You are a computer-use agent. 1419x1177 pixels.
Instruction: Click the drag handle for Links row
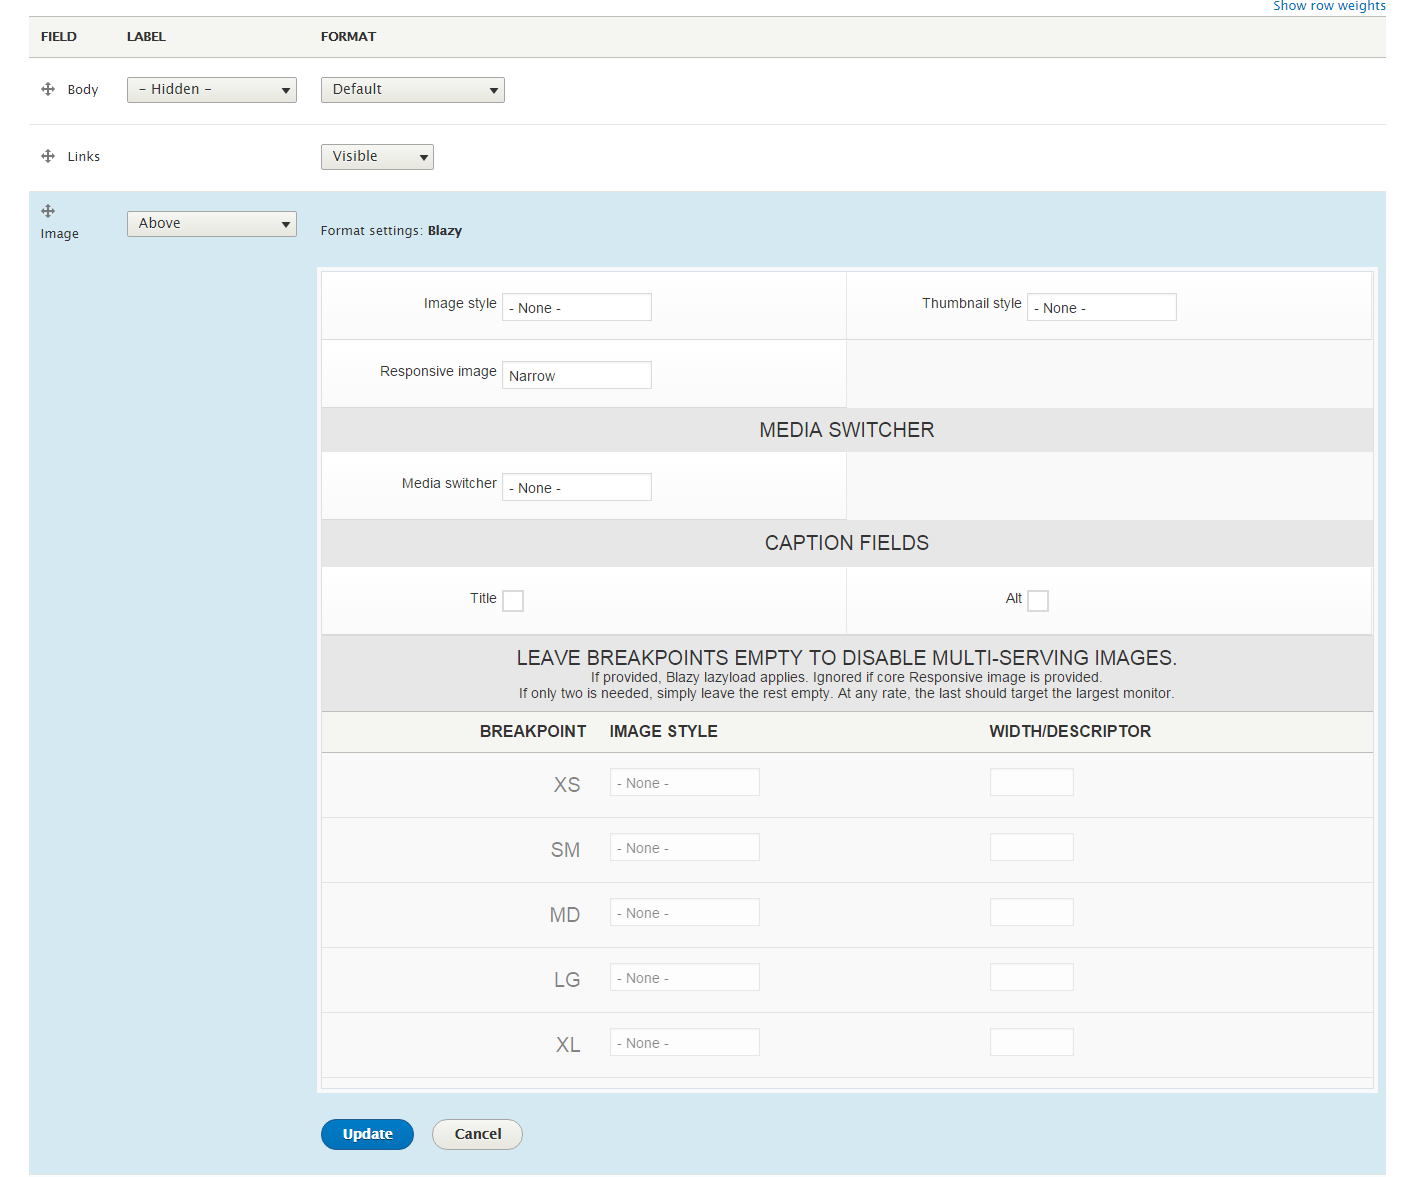48,156
